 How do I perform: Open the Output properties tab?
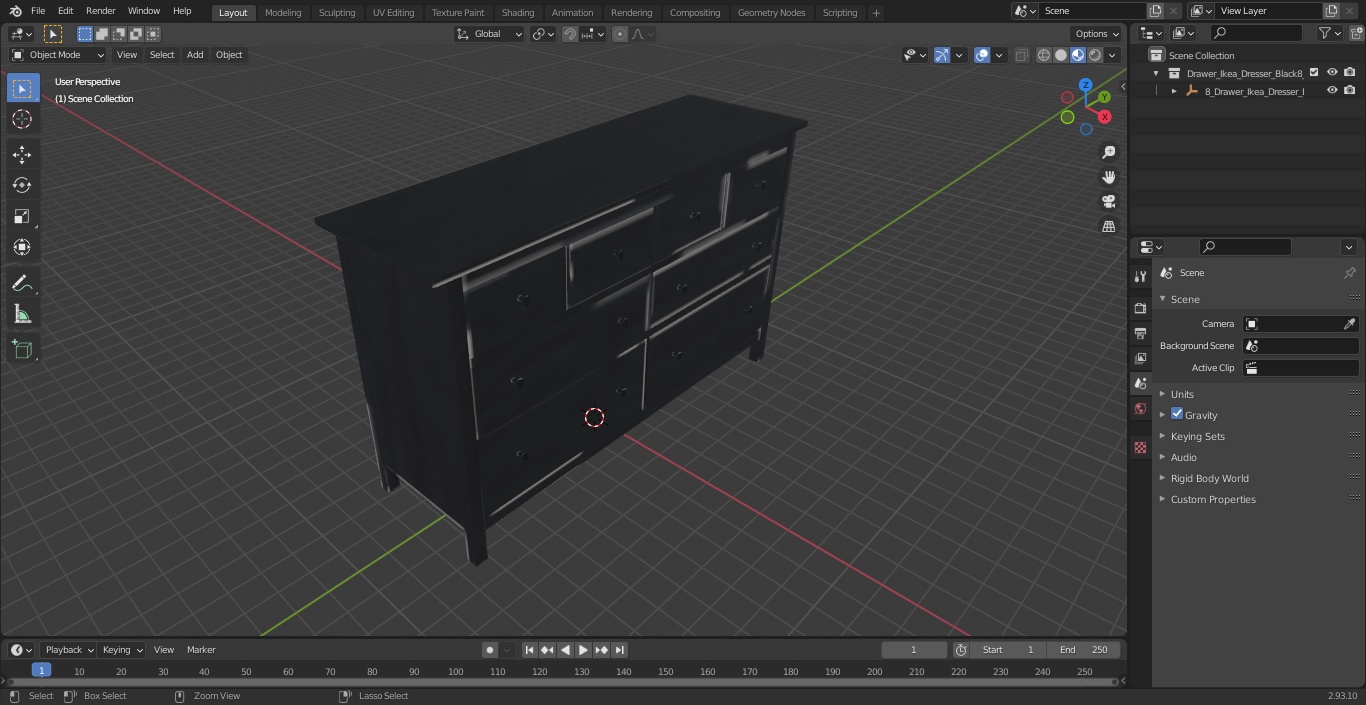tap(1140, 333)
